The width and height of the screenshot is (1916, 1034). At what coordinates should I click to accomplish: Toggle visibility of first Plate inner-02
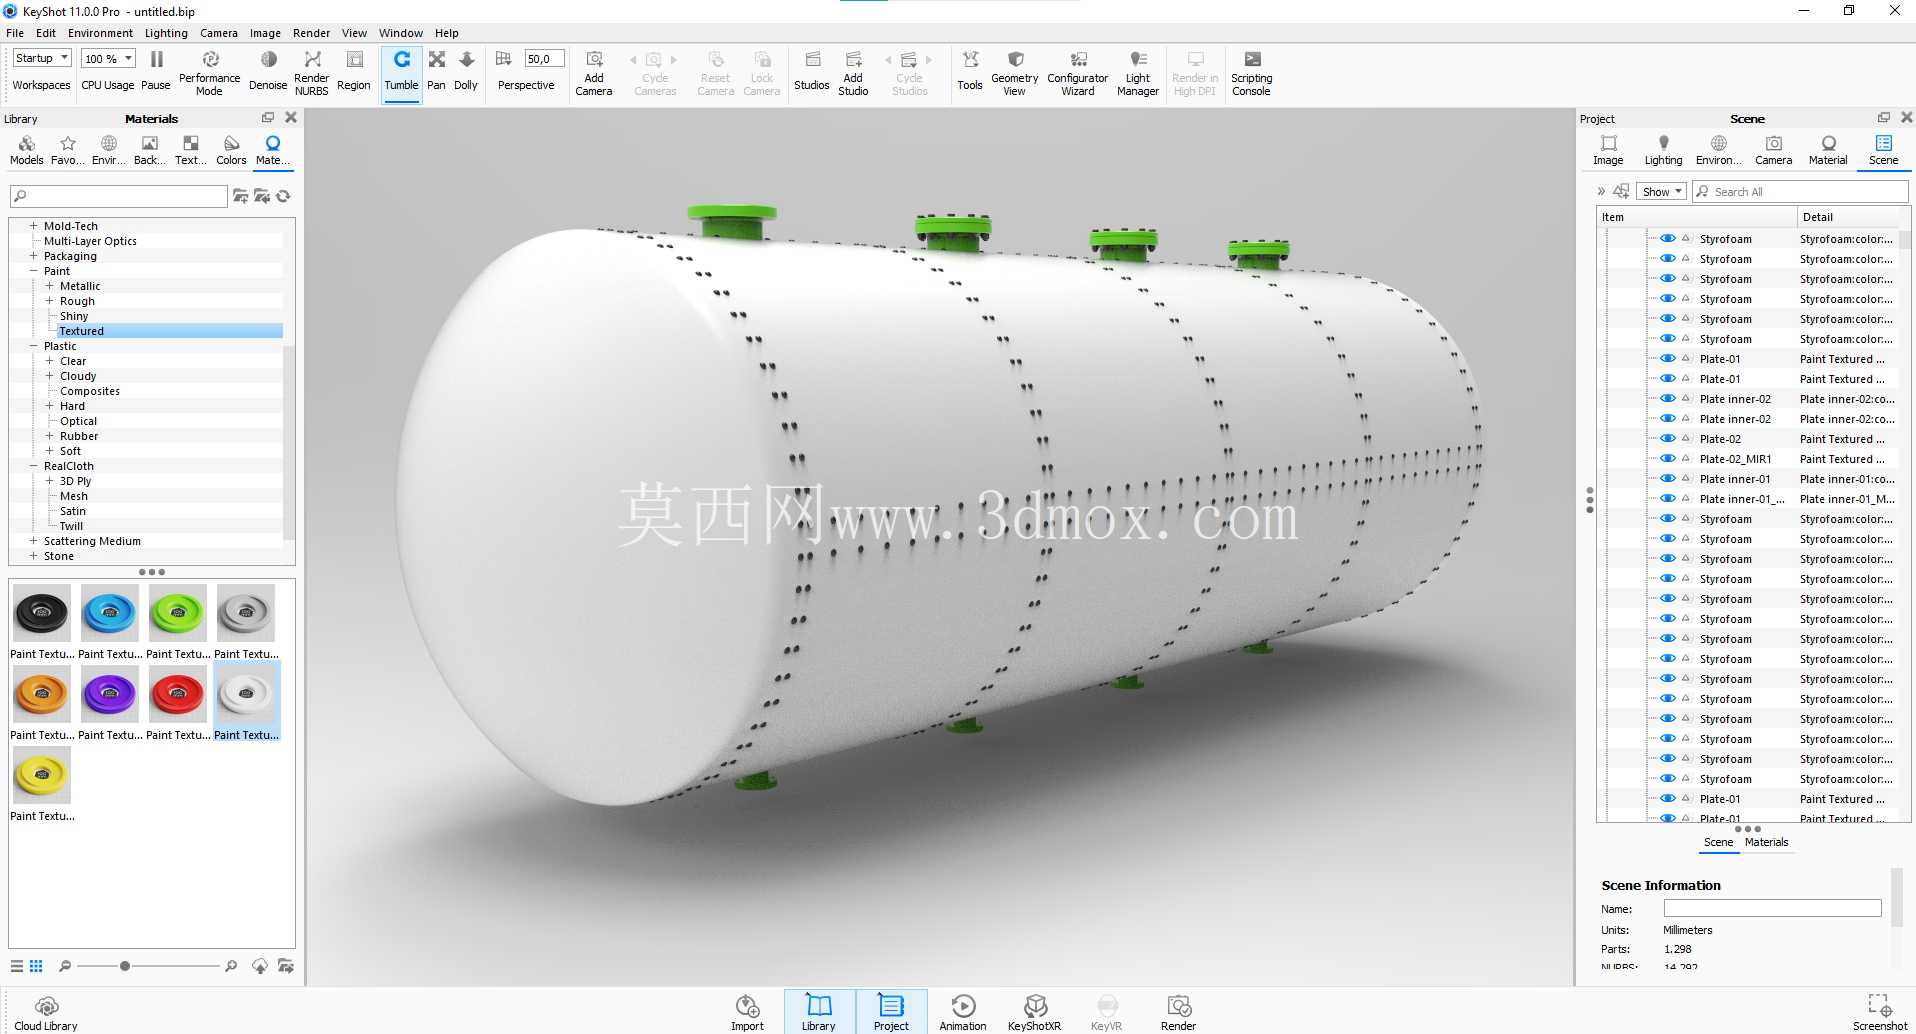[x=1667, y=399]
